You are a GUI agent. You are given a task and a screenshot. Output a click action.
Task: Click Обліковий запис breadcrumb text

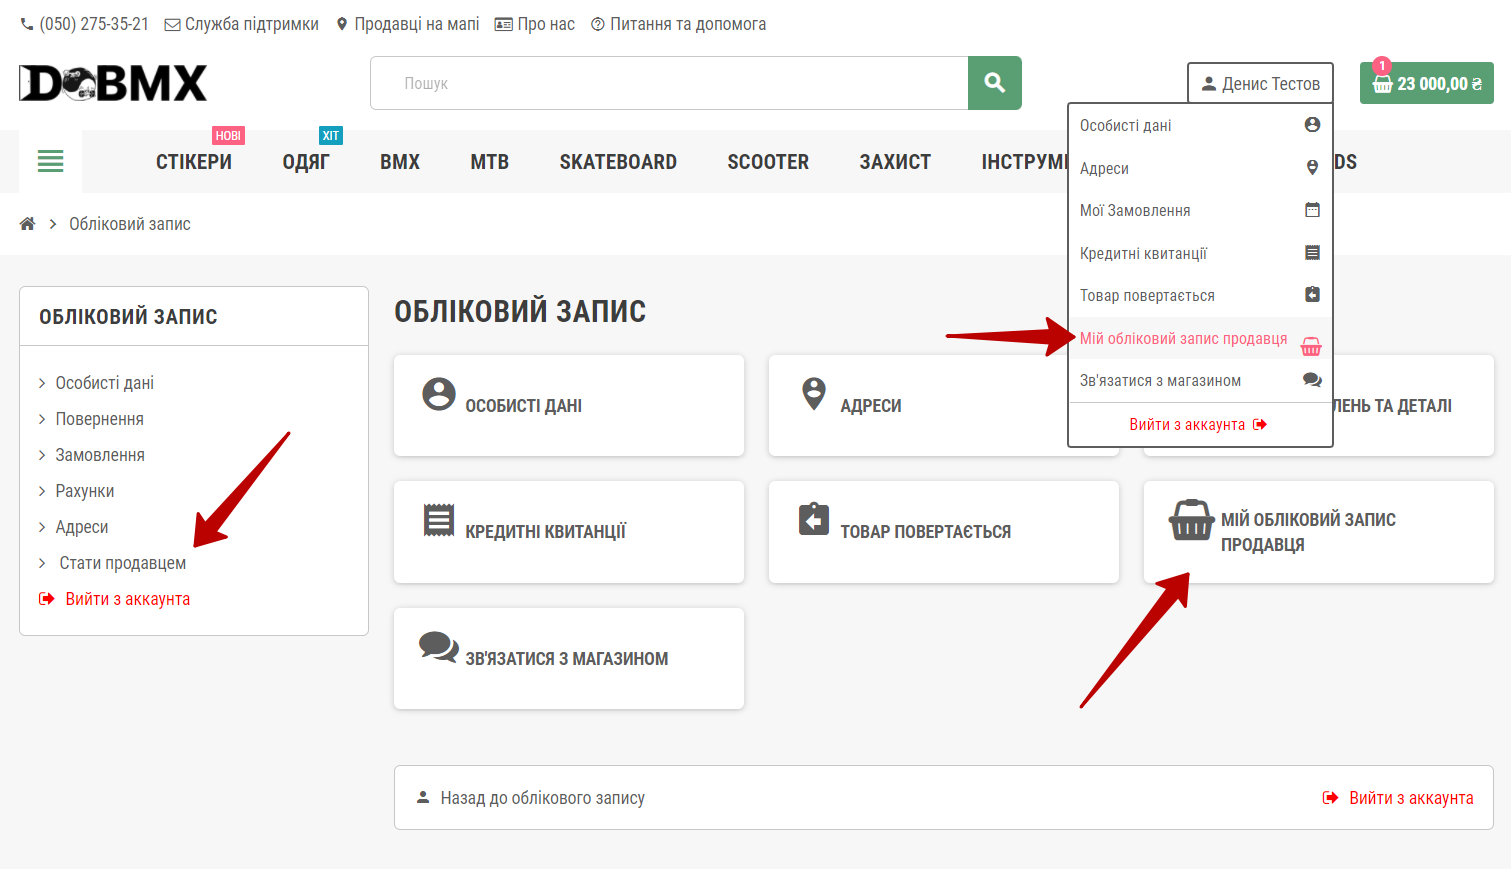[x=130, y=224]
